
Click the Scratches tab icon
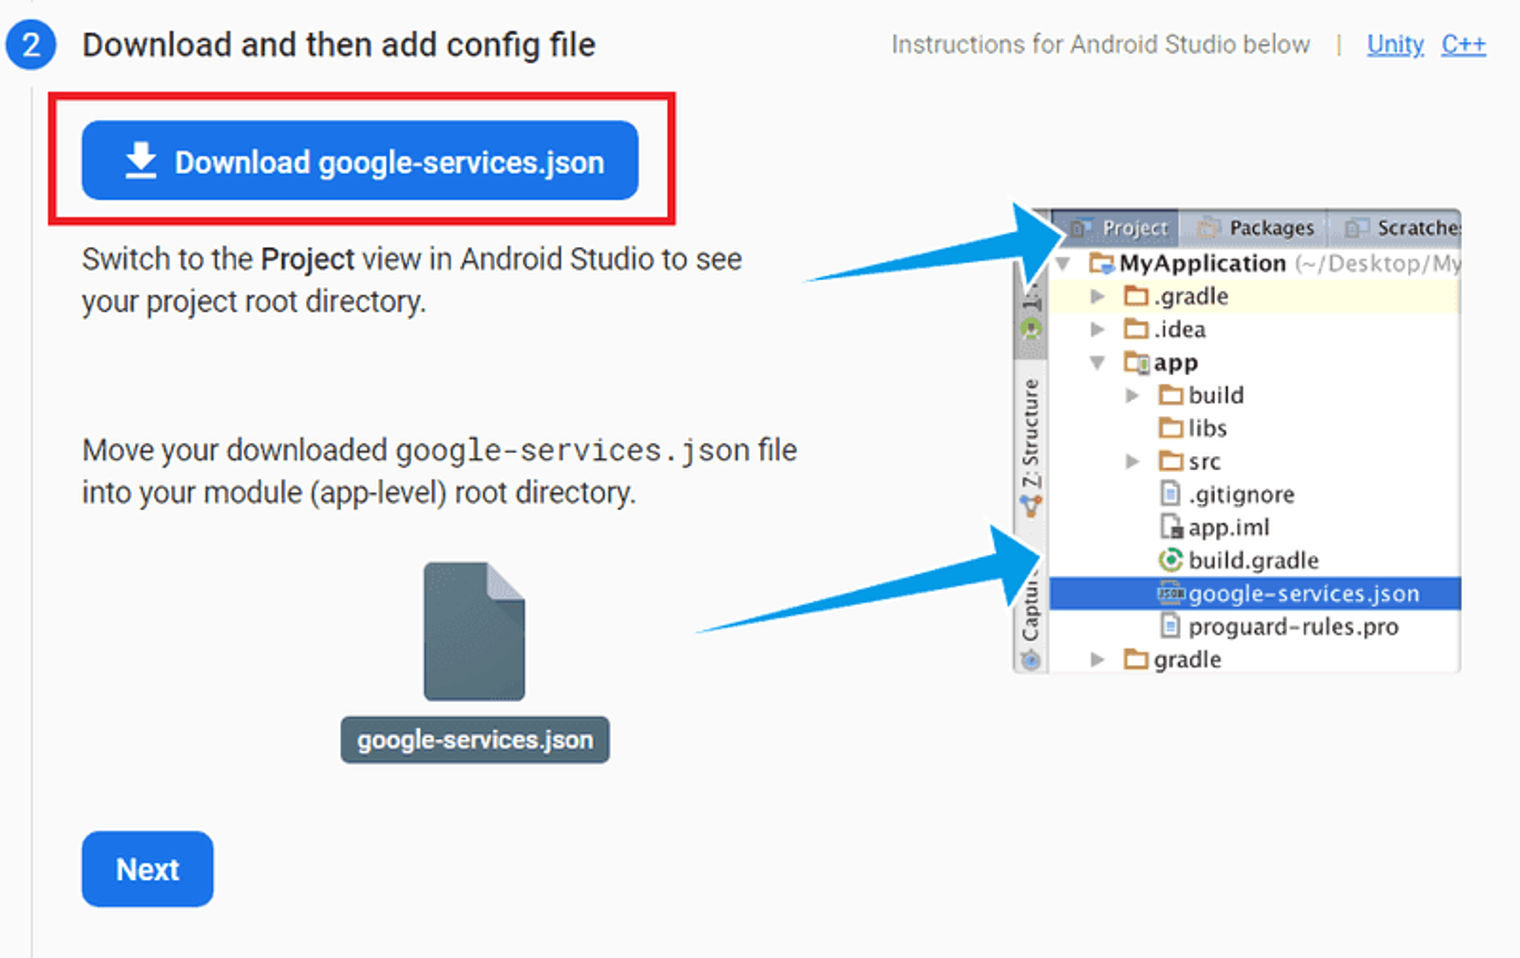(1356, 229)
